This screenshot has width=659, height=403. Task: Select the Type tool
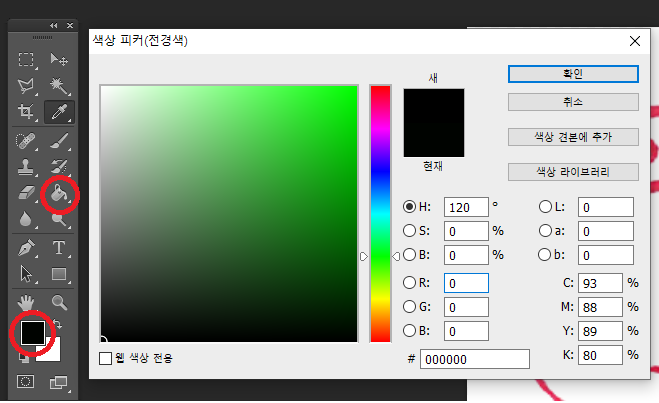click(59, 248)
